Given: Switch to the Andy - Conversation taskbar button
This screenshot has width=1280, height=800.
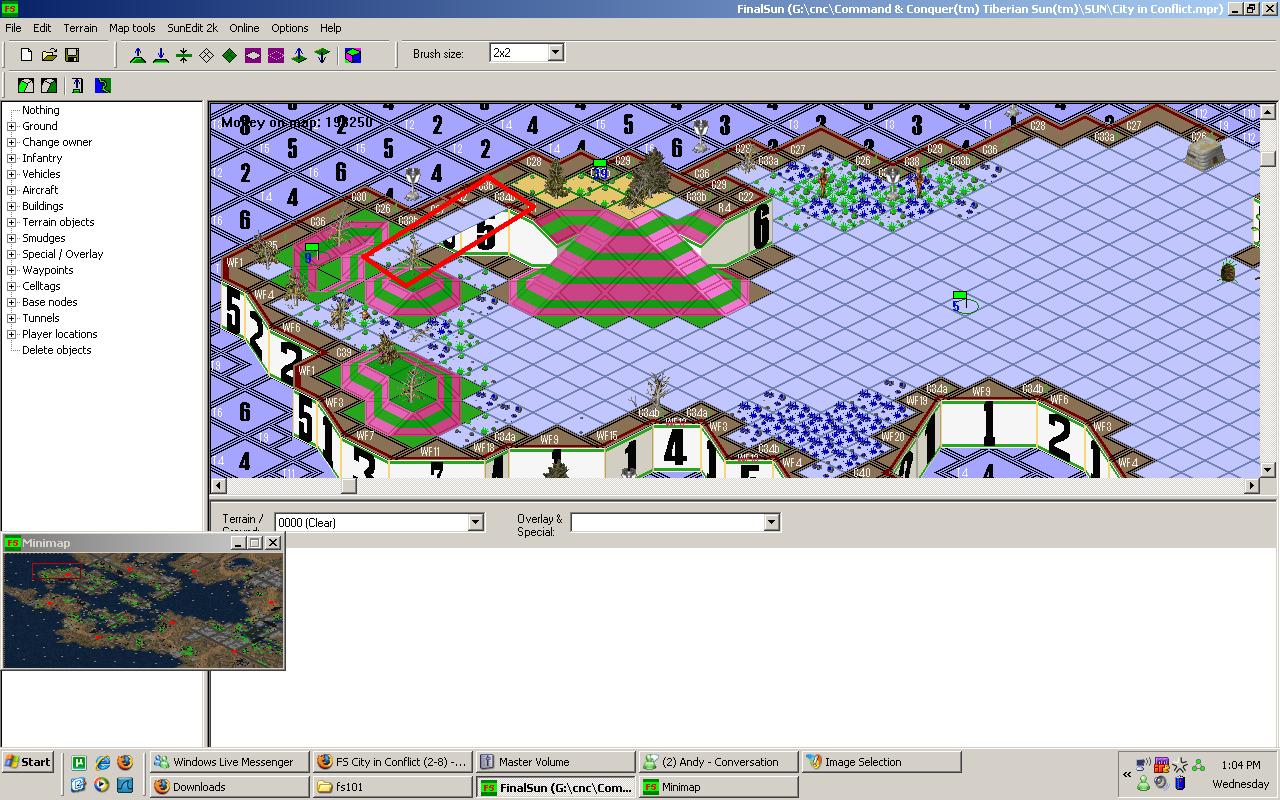Looking at the screenshot, I should [718, 762].
